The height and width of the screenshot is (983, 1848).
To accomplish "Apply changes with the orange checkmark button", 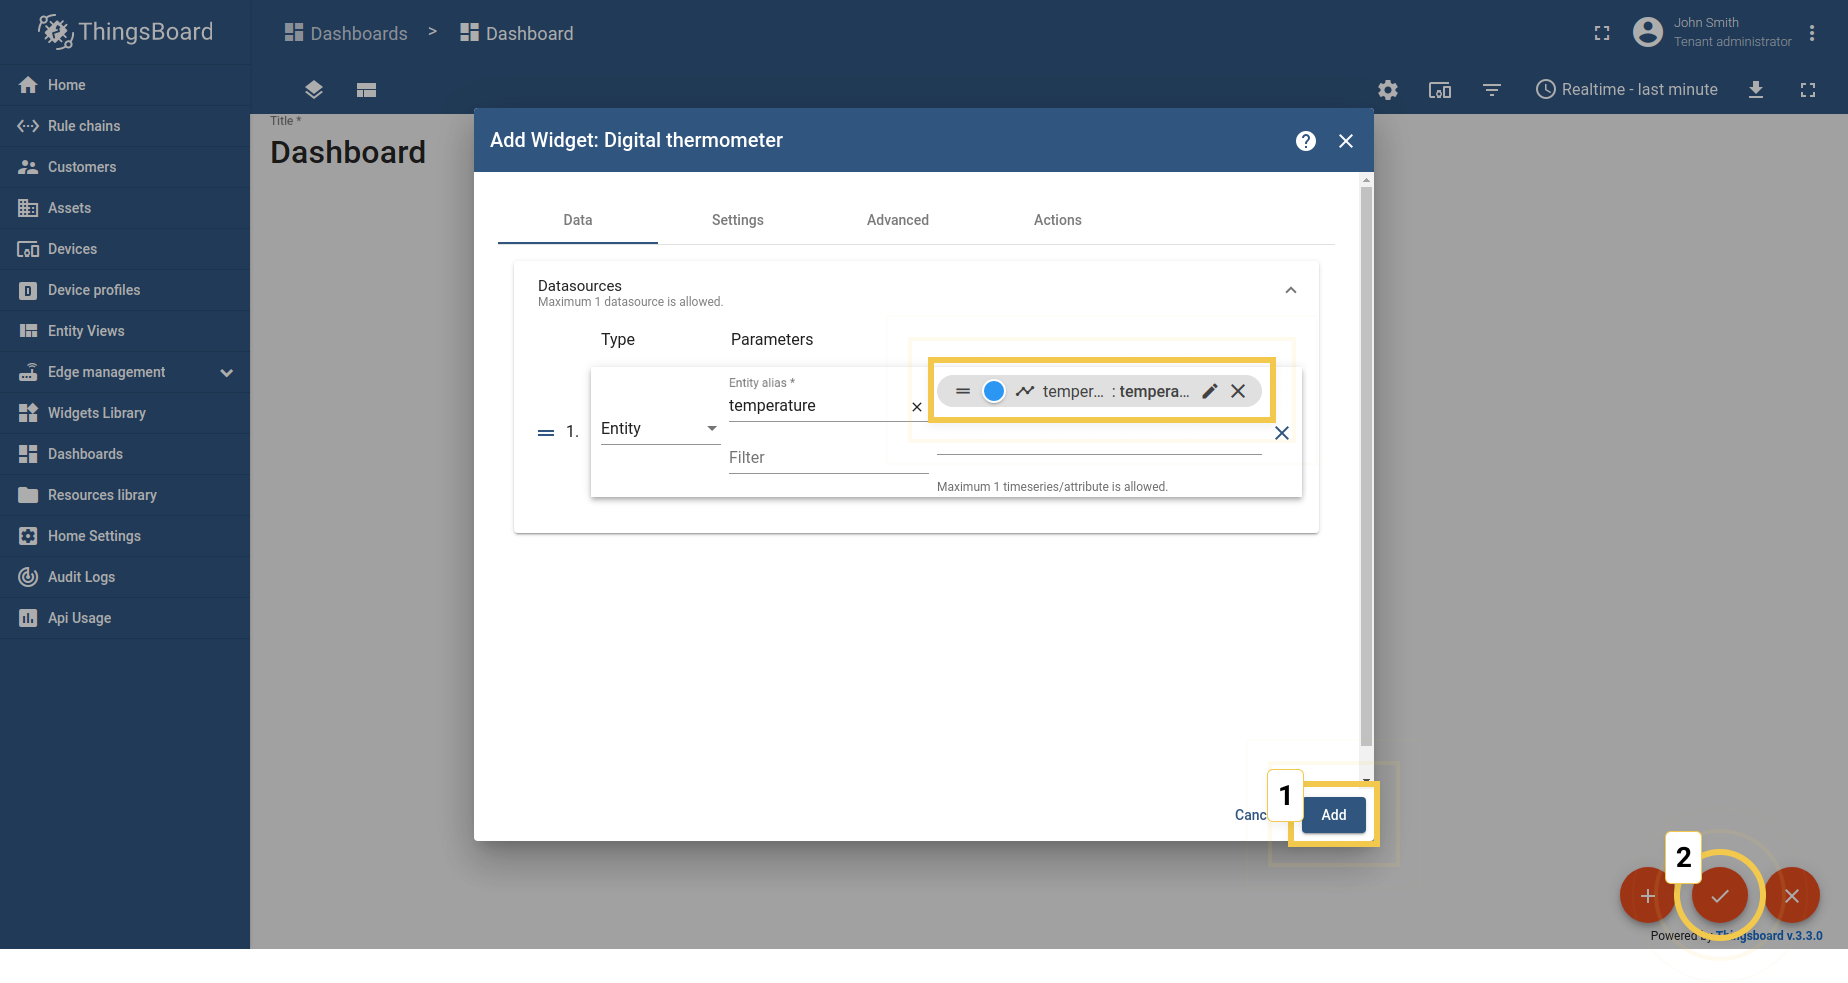I will tap(1720, 896).
